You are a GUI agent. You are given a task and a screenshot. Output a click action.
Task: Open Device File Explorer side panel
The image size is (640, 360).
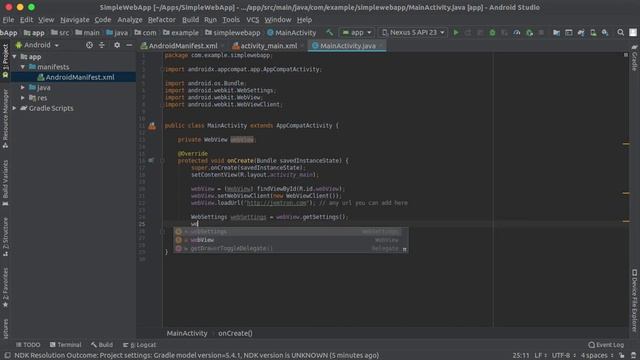click(634, 300)
